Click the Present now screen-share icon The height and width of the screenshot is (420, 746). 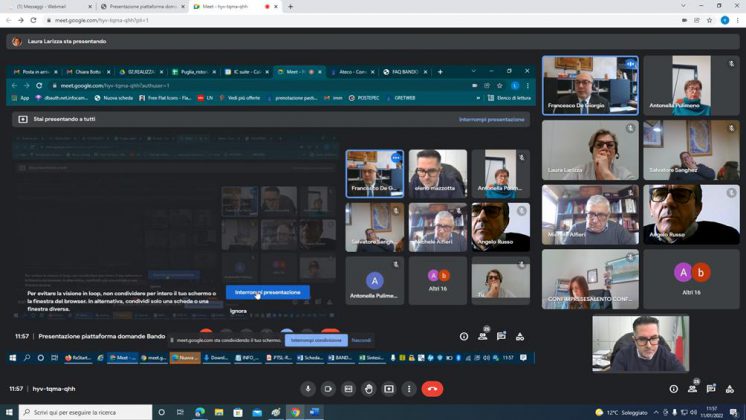[389, 389]
